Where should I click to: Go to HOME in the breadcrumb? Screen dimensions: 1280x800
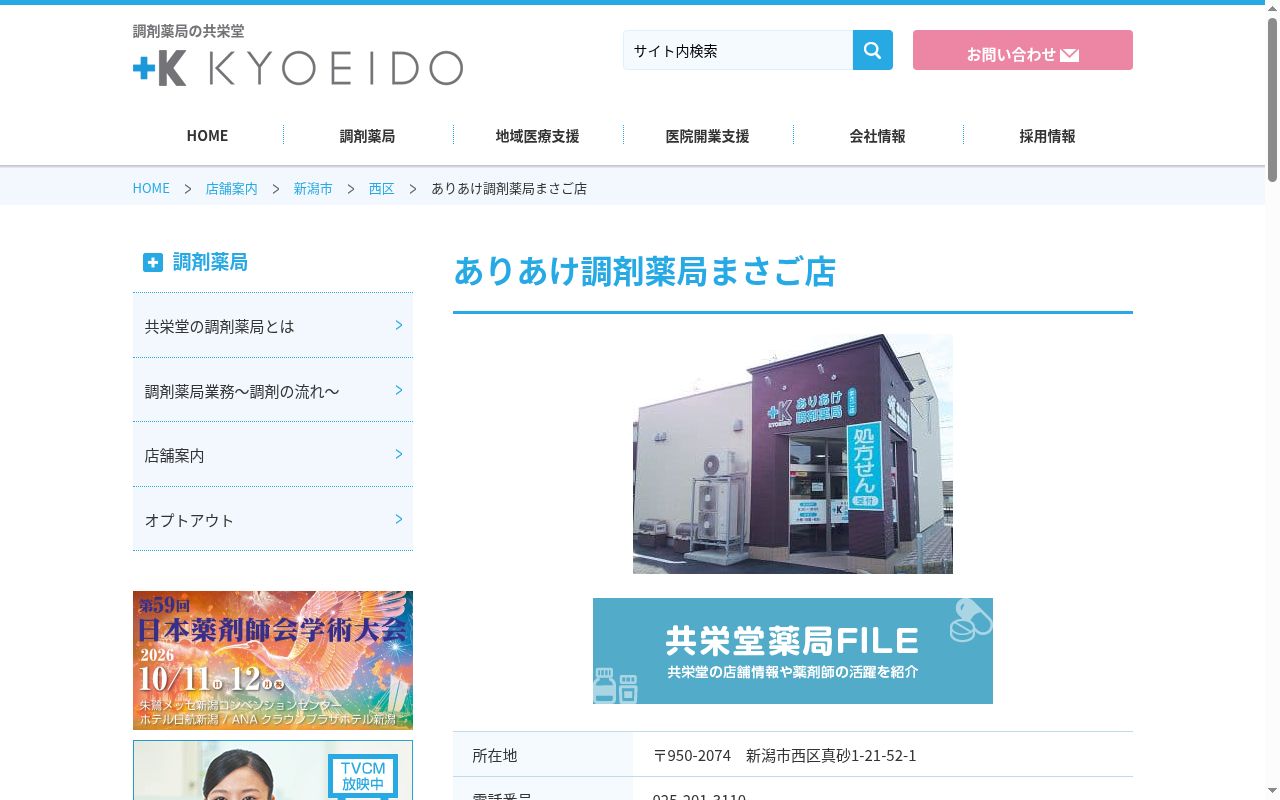click(x=151, y=188)
